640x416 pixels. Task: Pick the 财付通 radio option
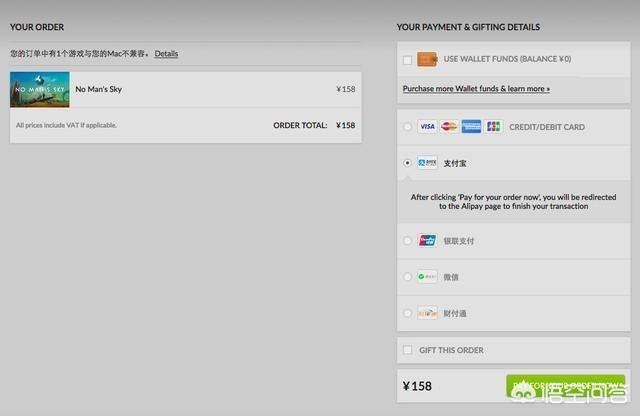407,313
